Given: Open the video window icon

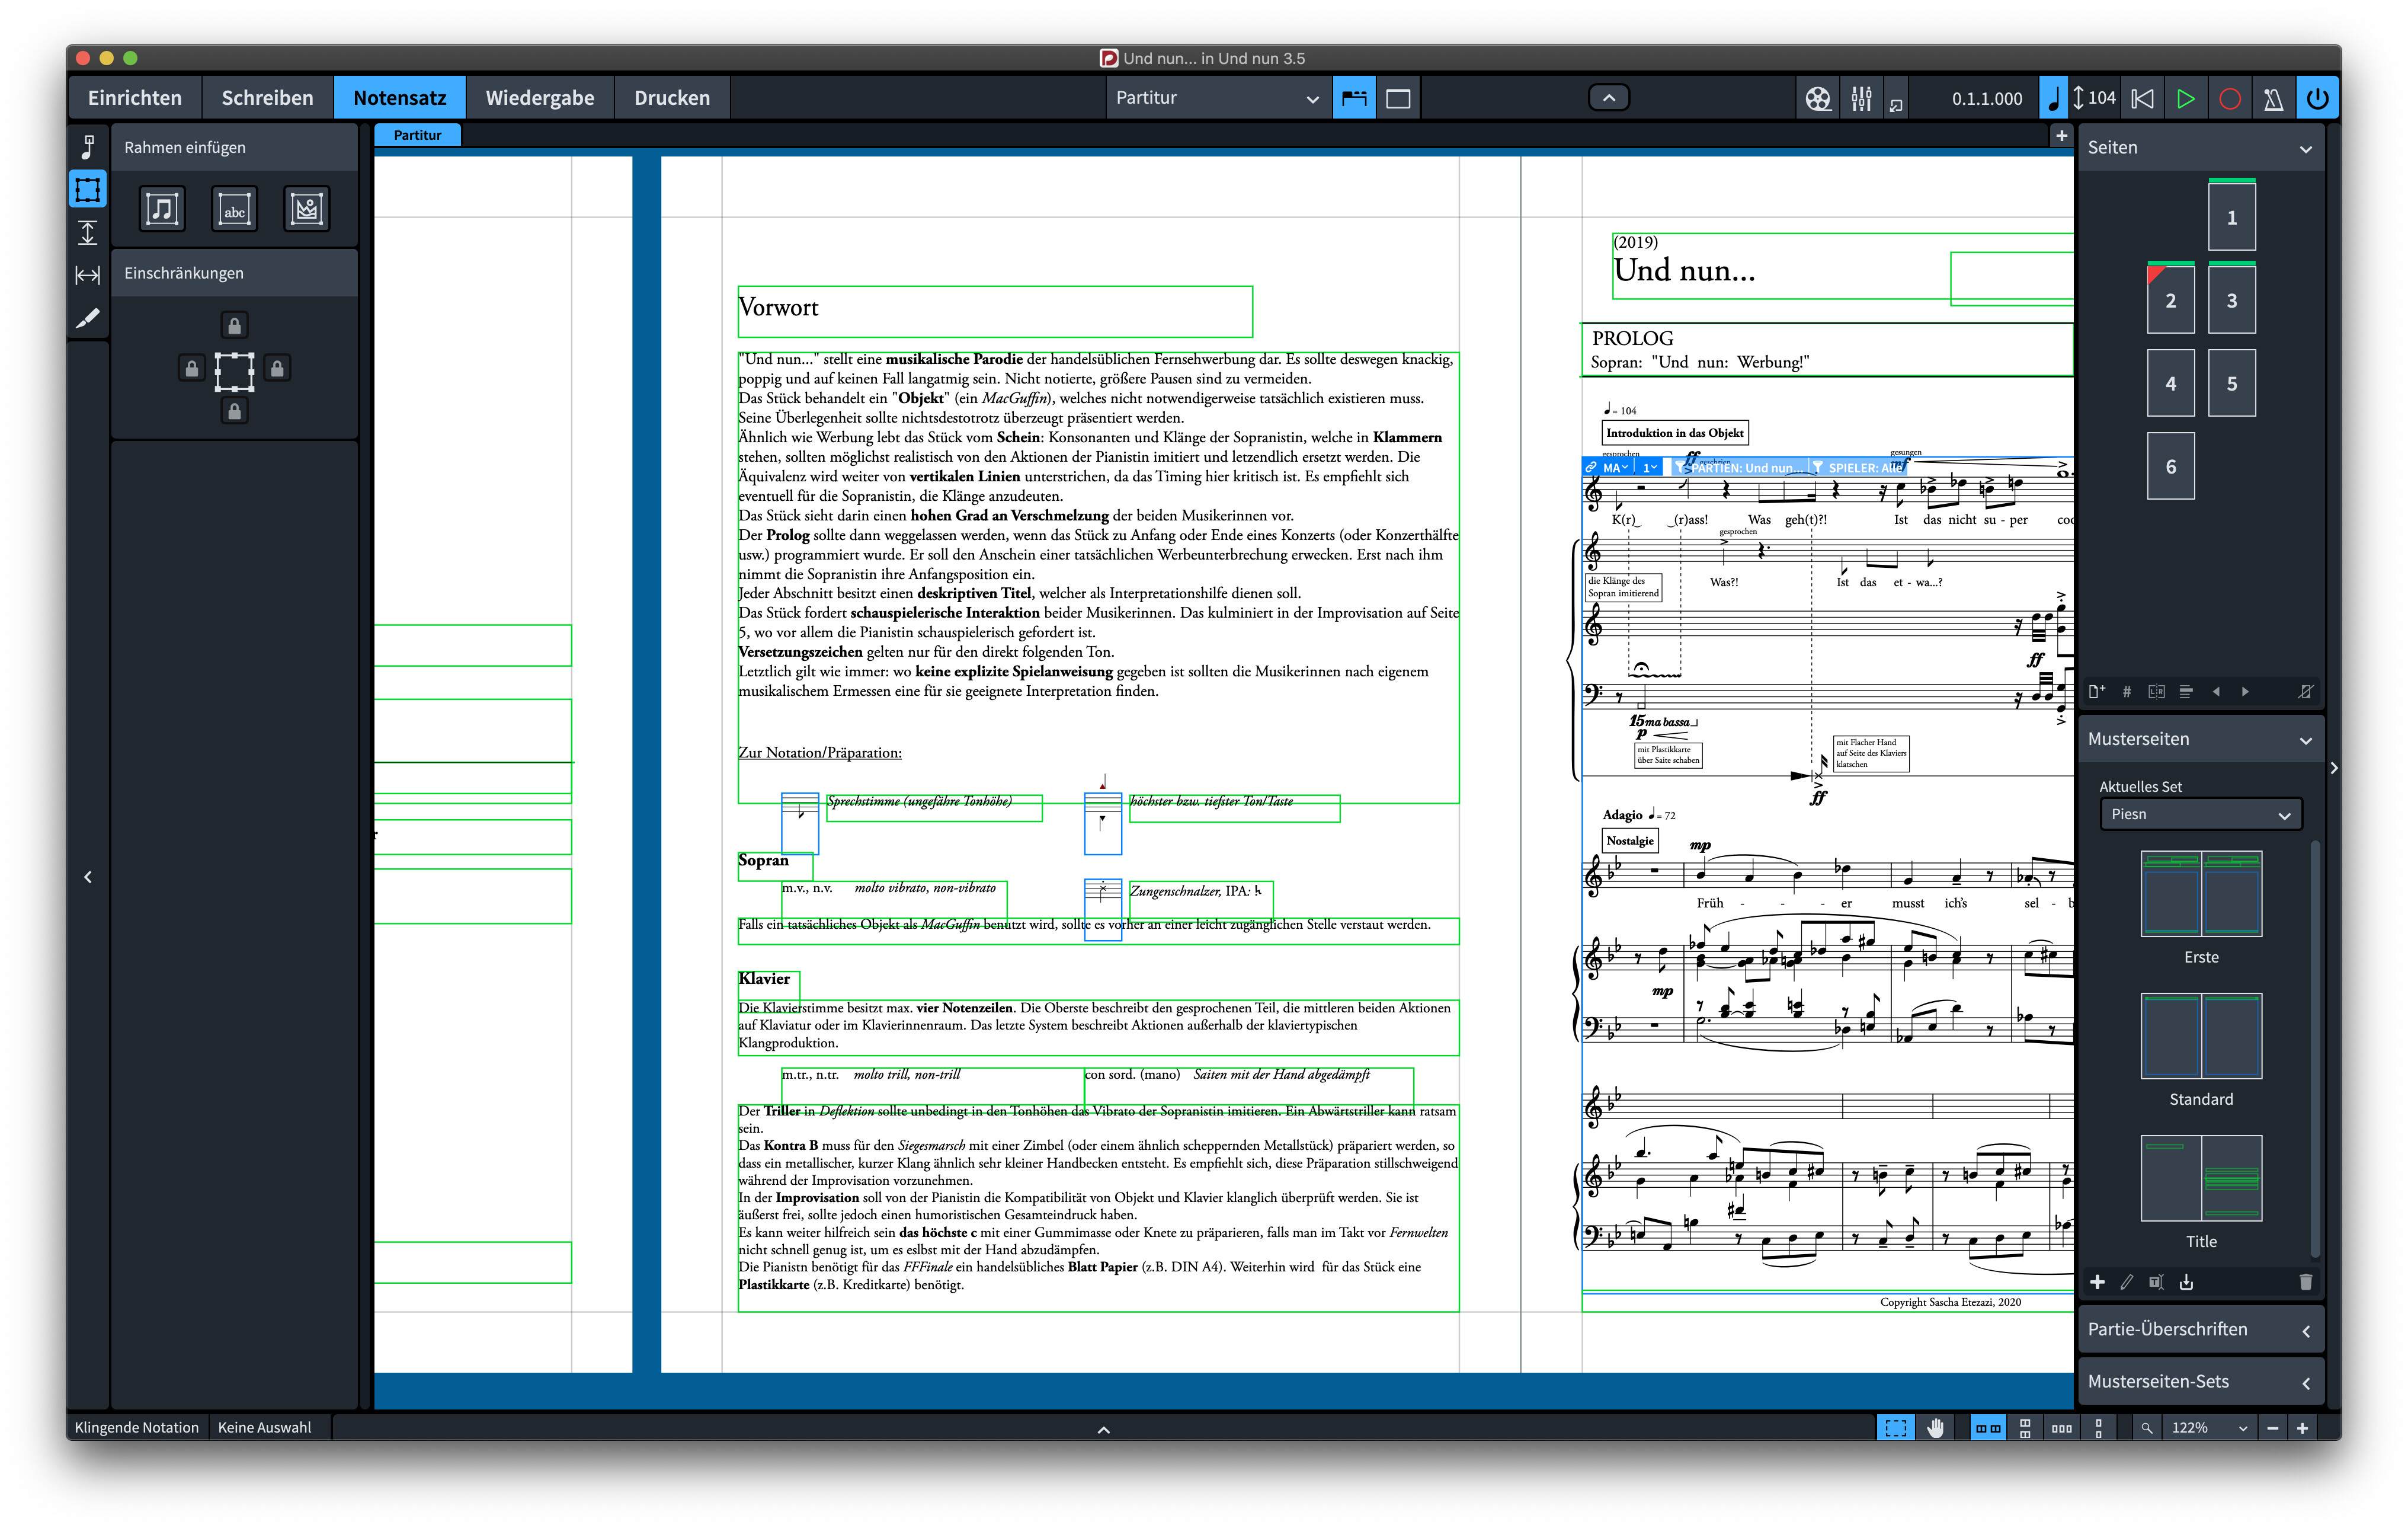Looking at the screenshot, I should point(1817,98).
